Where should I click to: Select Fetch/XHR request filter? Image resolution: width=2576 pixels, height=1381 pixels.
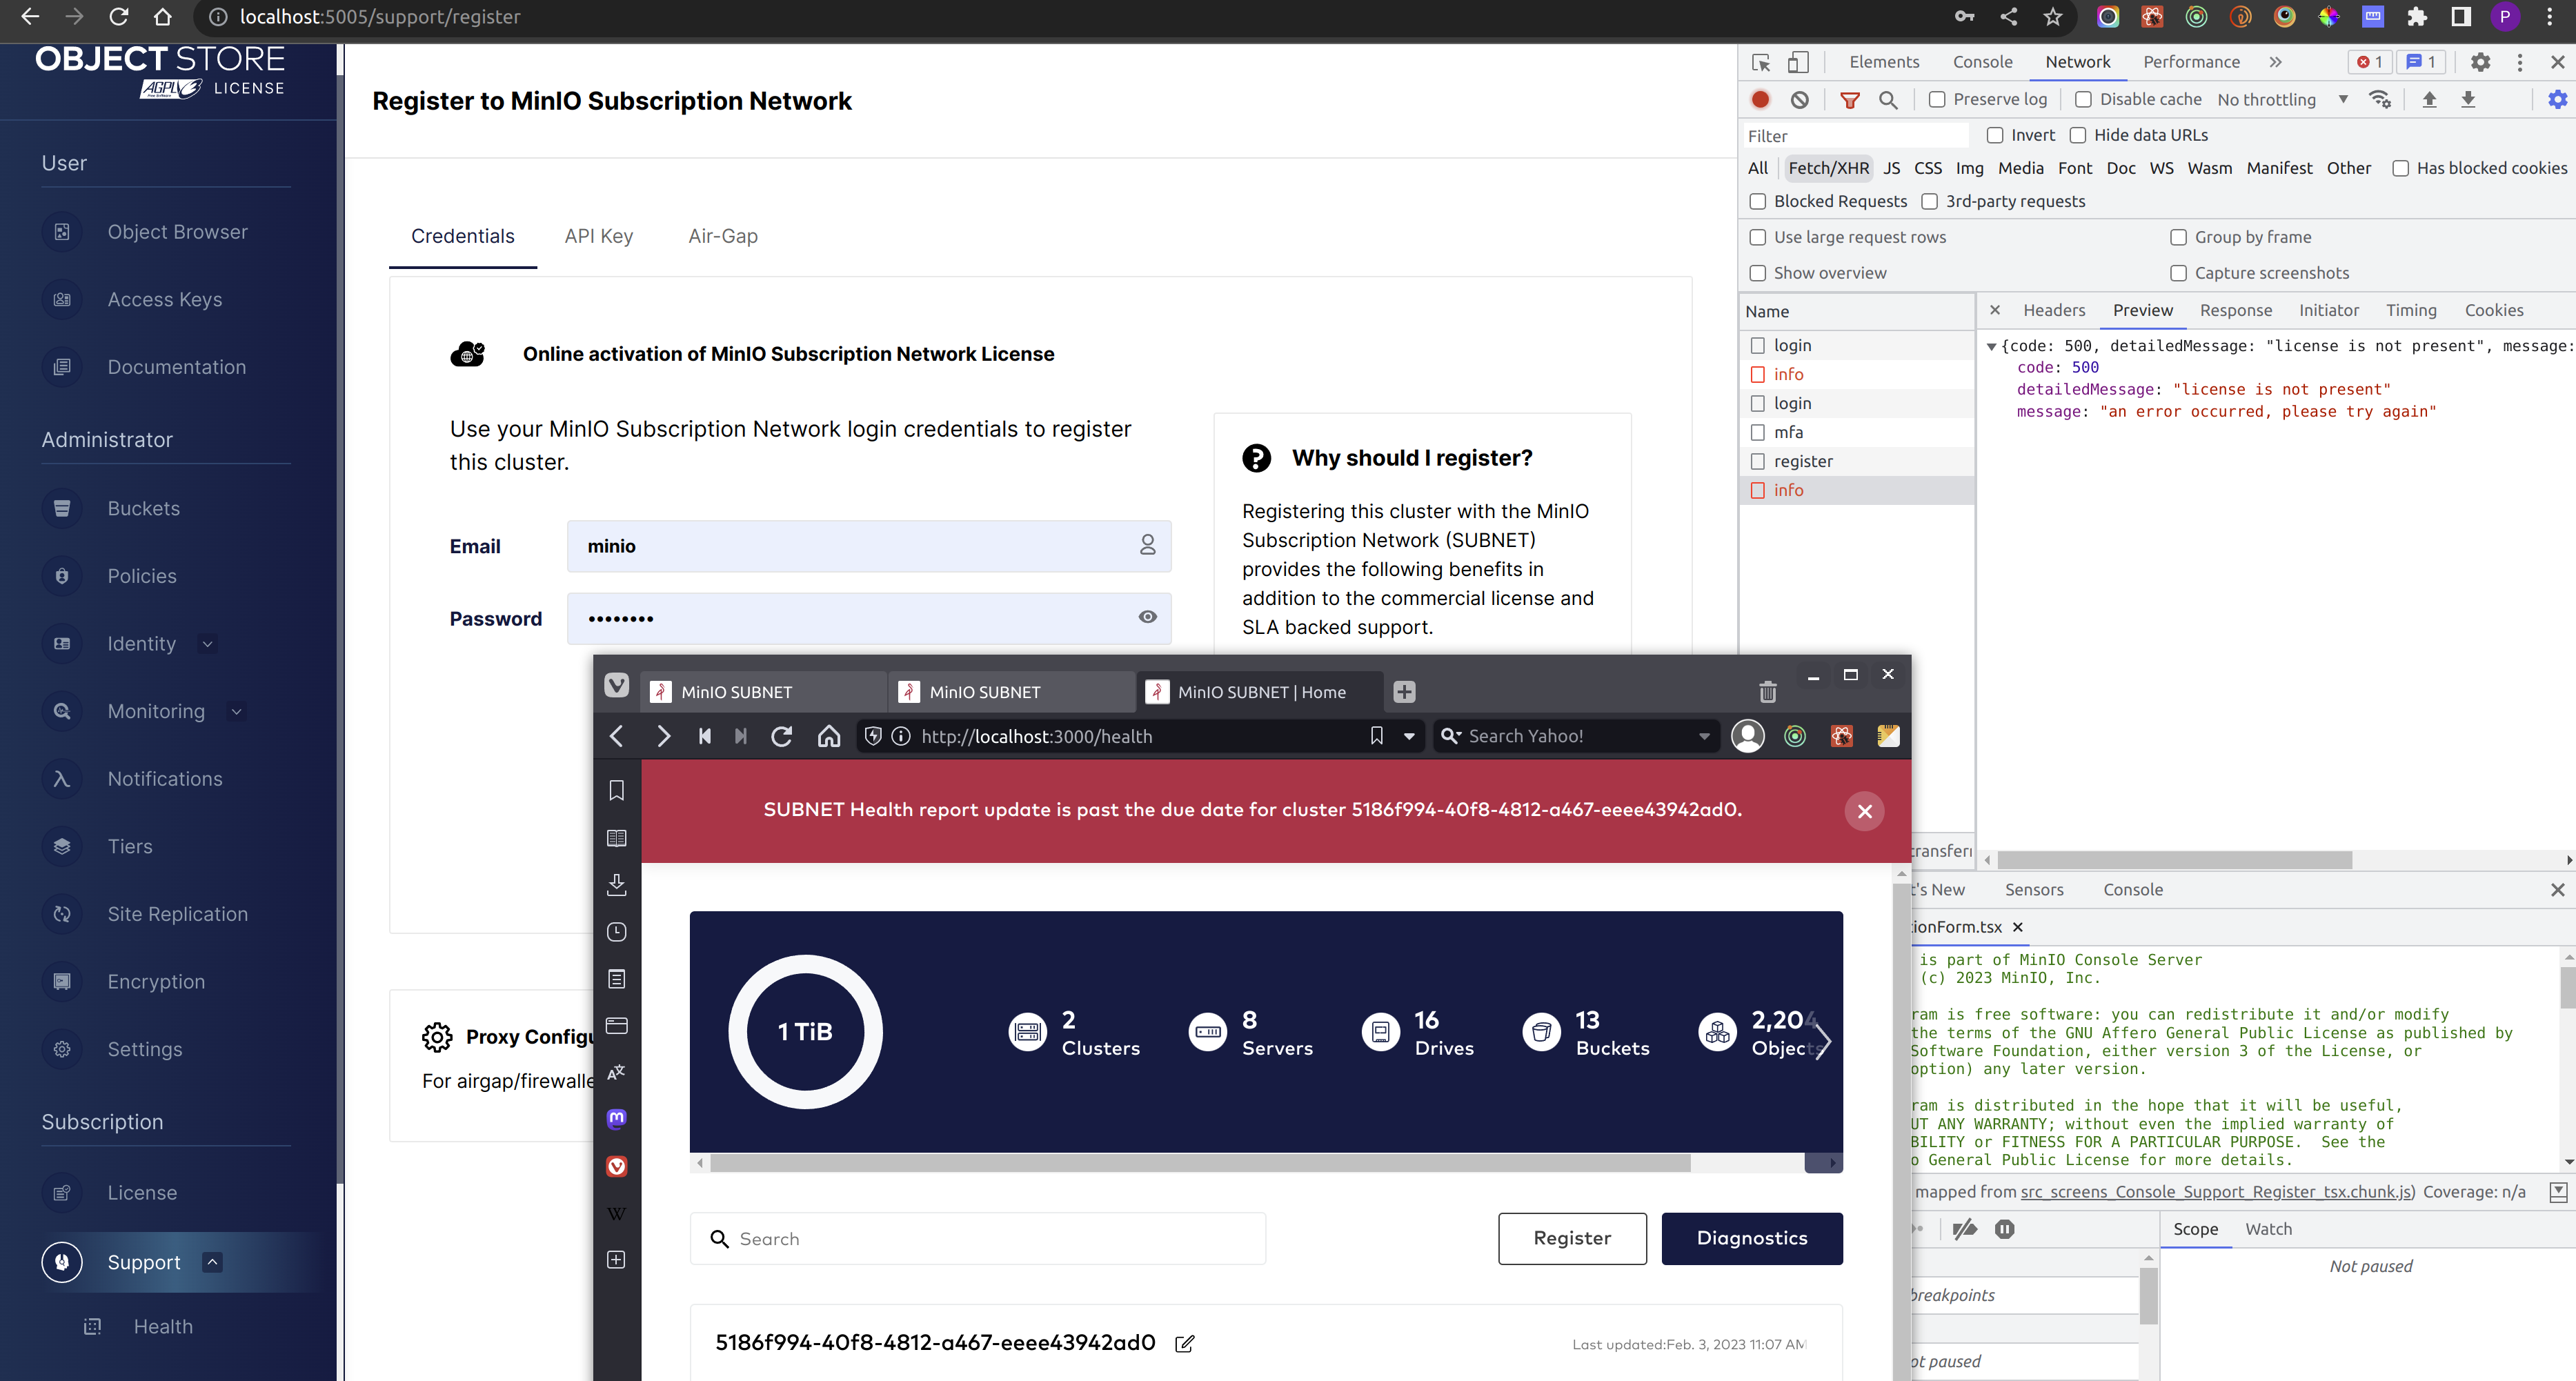coord(1828,168)
